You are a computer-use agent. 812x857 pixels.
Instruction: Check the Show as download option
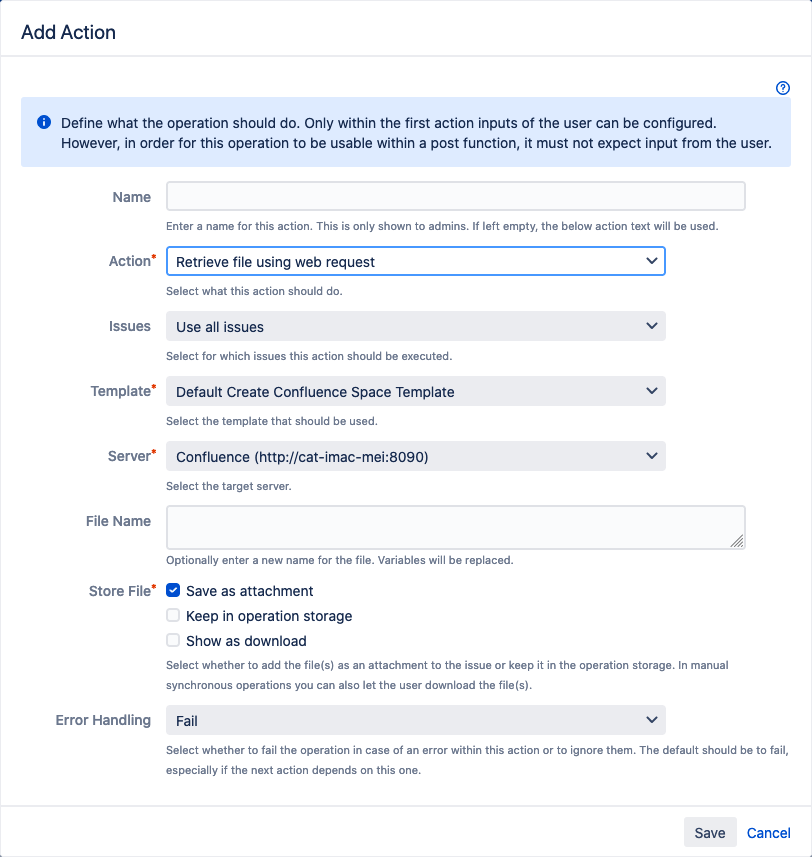click(x=174, y=641)
